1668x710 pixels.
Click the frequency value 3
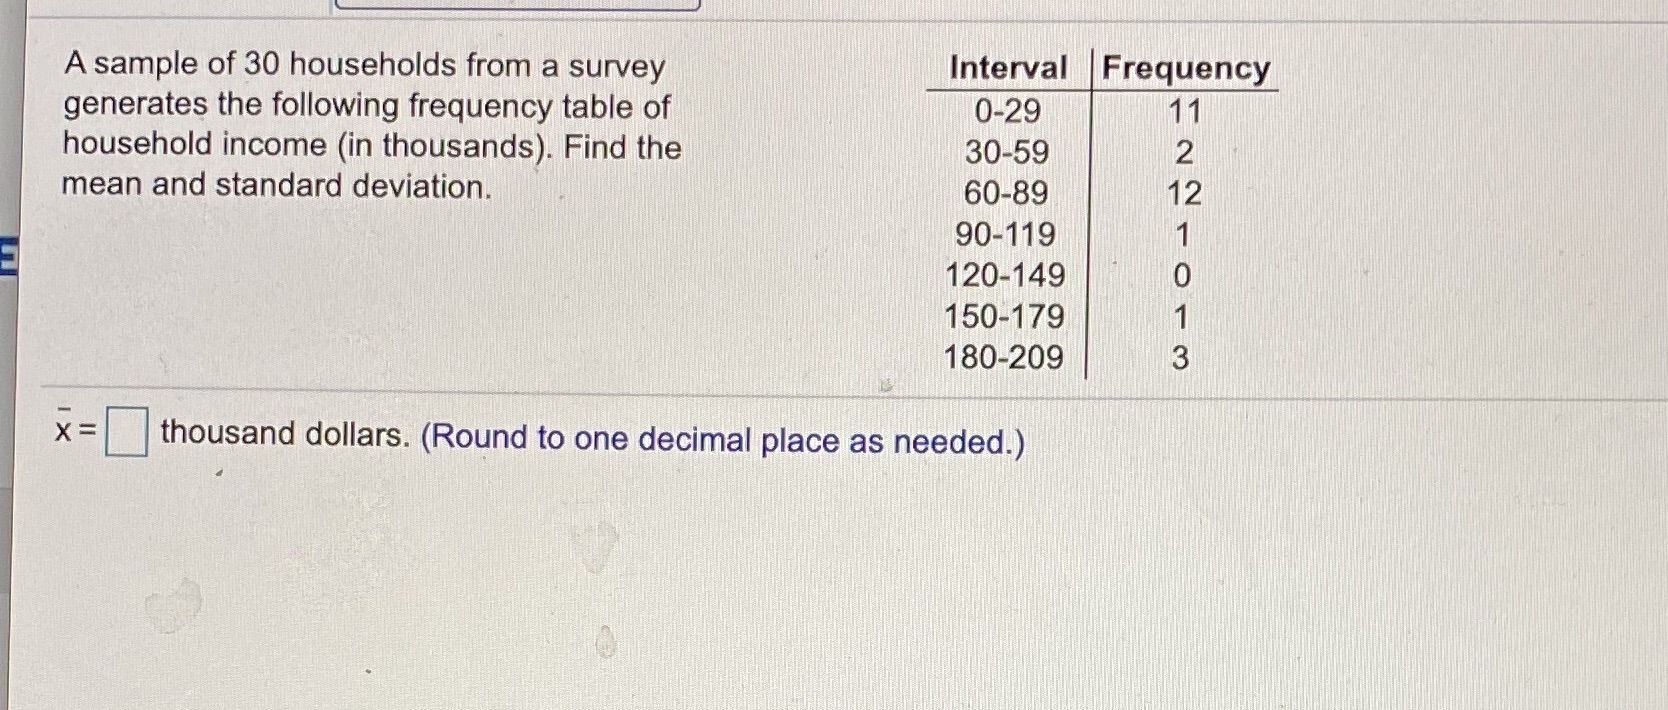[1180, 358]
